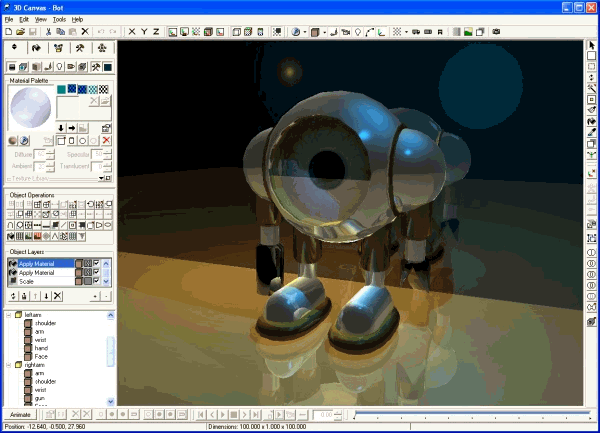
Task: Click the material preview sphere thumbnail
Action: pyautogui.click(x=30, y=104)
